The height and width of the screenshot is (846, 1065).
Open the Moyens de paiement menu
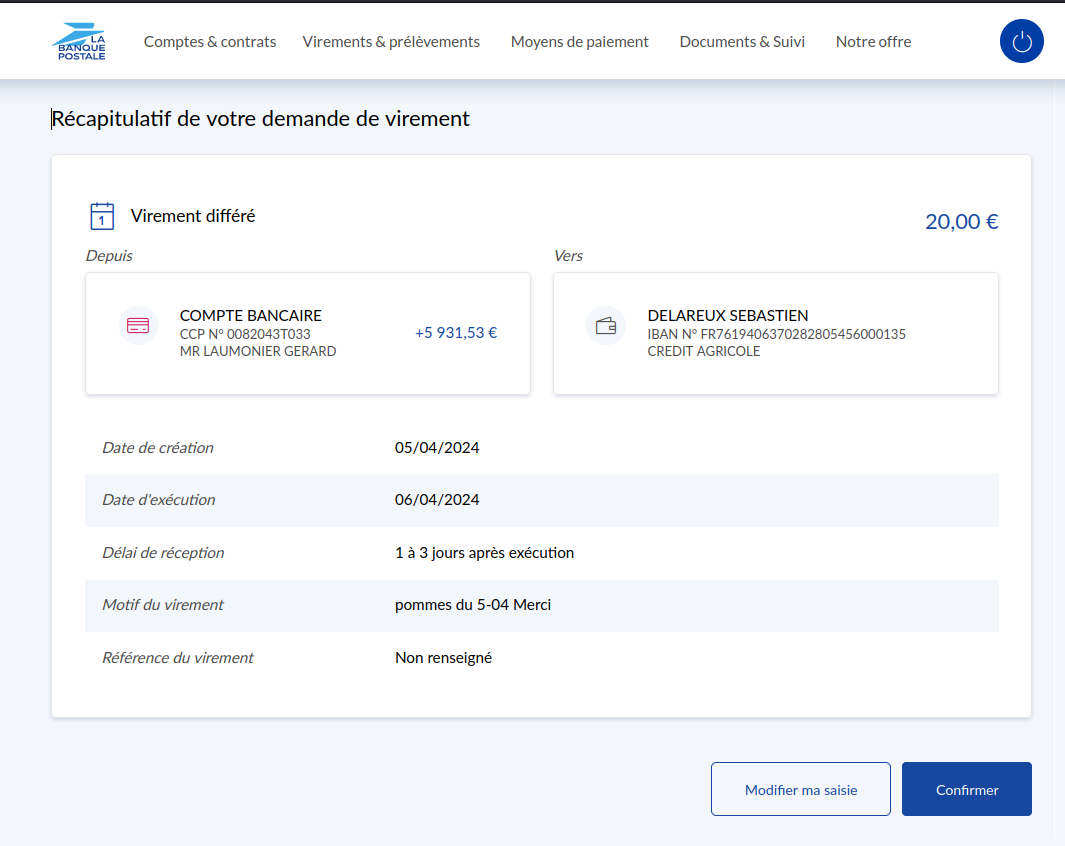[x=579, y=42]
